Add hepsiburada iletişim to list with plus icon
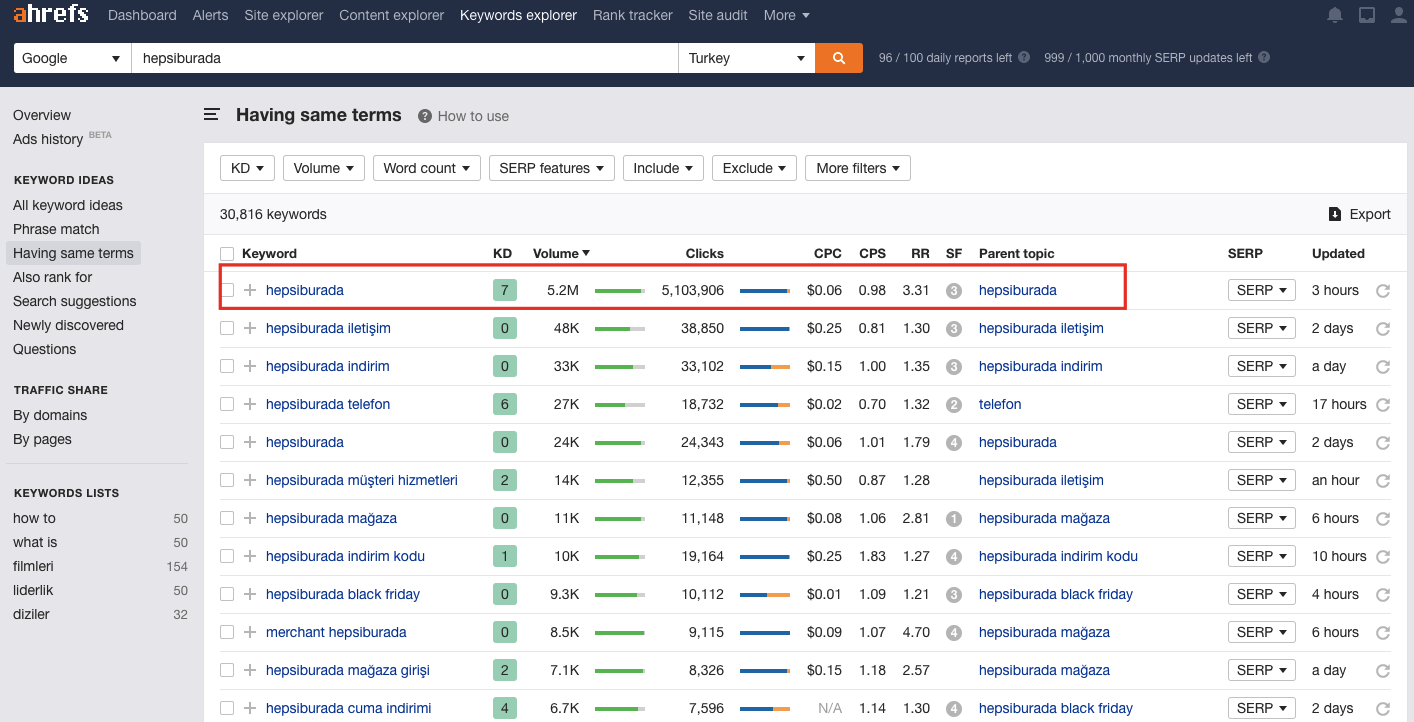Viewport: 1414px width, 722px height. pyautogui.click(x=250, y=328)
